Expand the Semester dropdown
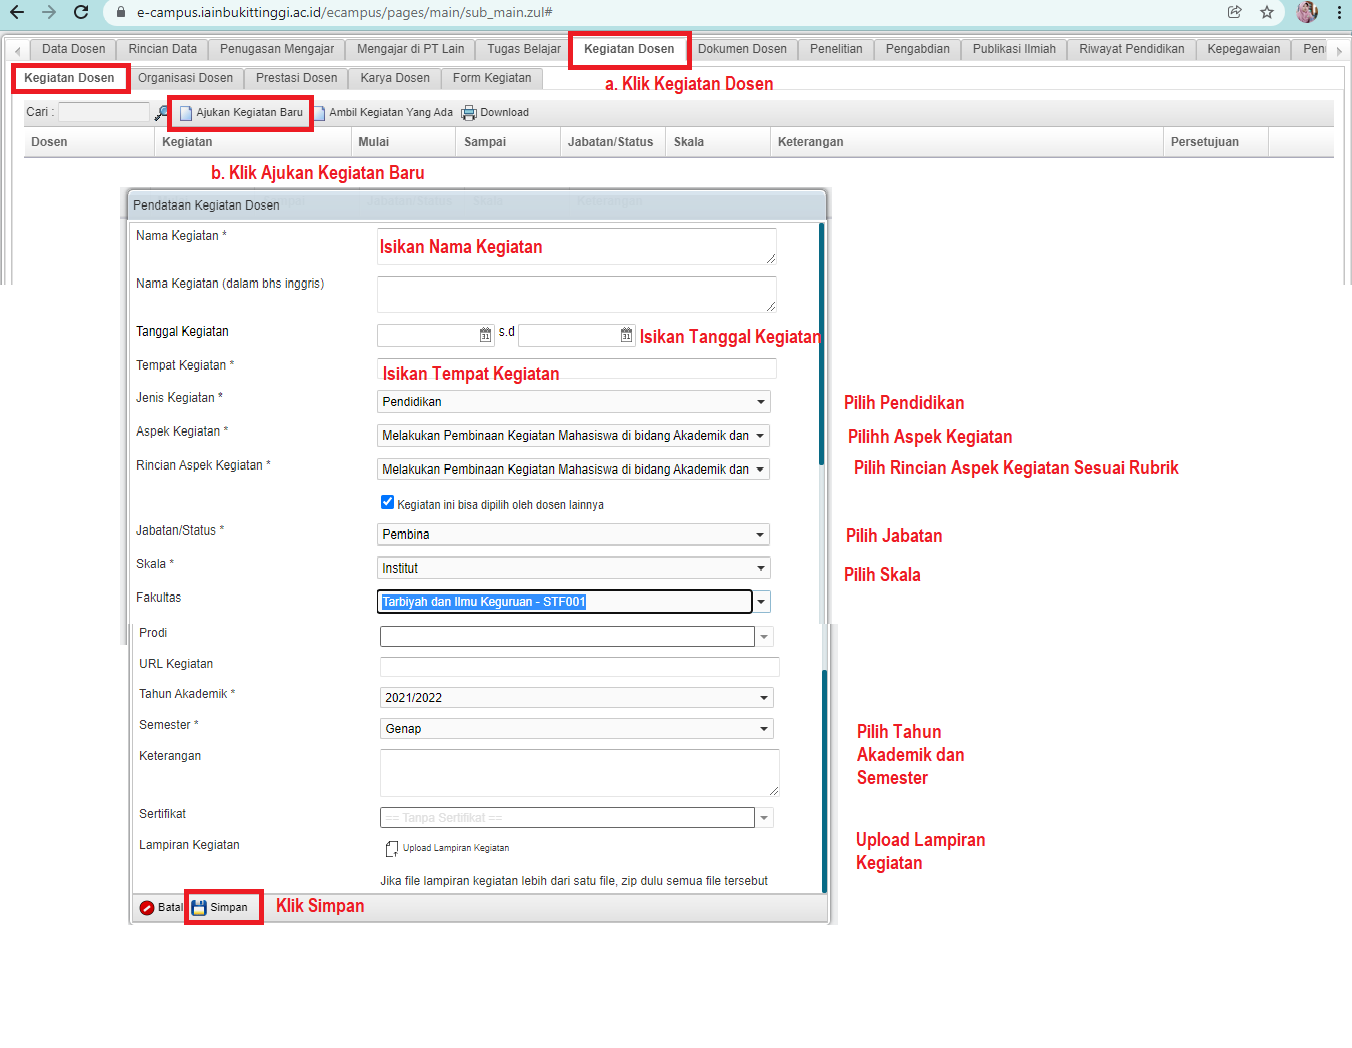 [x=763, y=729]
